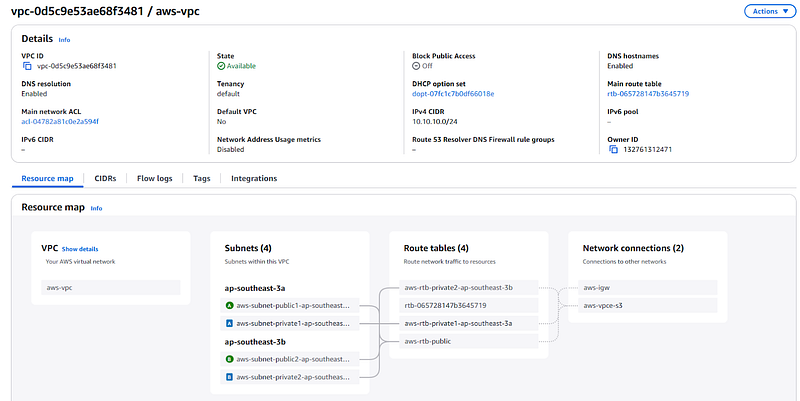
Task: Select the aws-rtb-public route table
Action: [x=469, y=341]
